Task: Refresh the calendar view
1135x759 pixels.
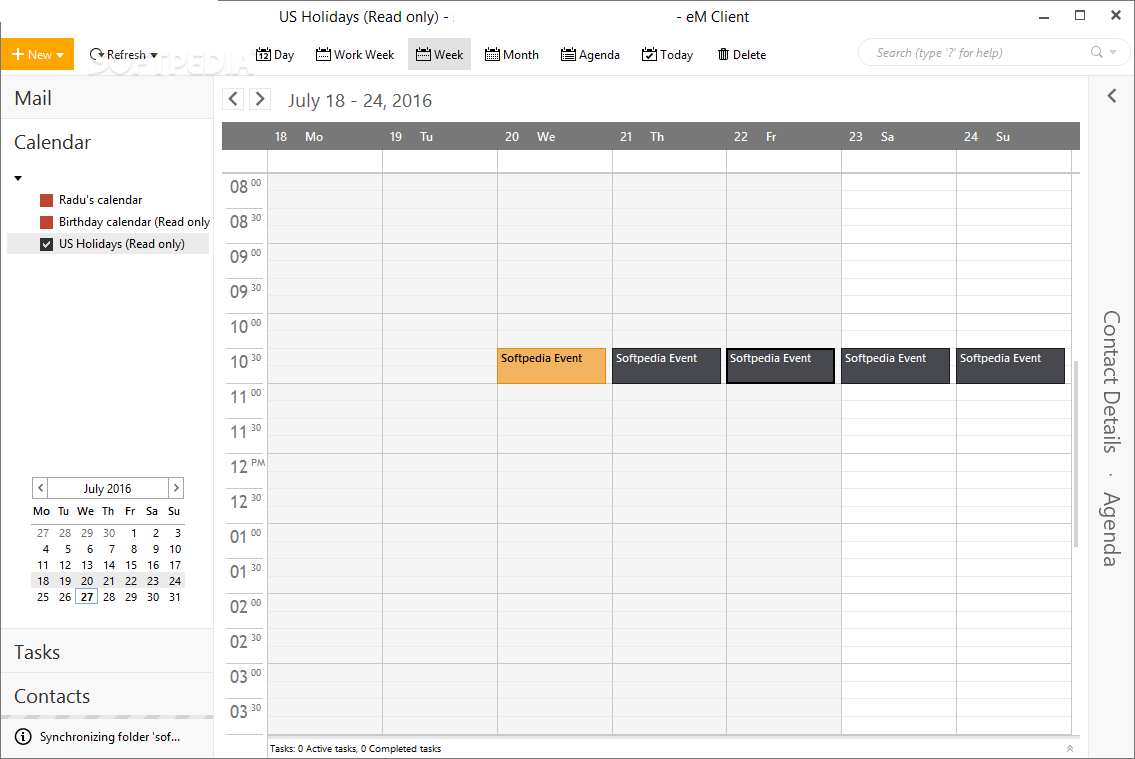Action: pyautogui.click(x=118, y=54)
